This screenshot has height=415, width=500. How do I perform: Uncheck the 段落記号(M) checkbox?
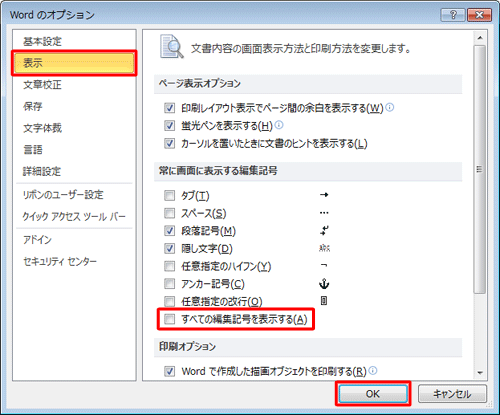[x=169, y=231]
